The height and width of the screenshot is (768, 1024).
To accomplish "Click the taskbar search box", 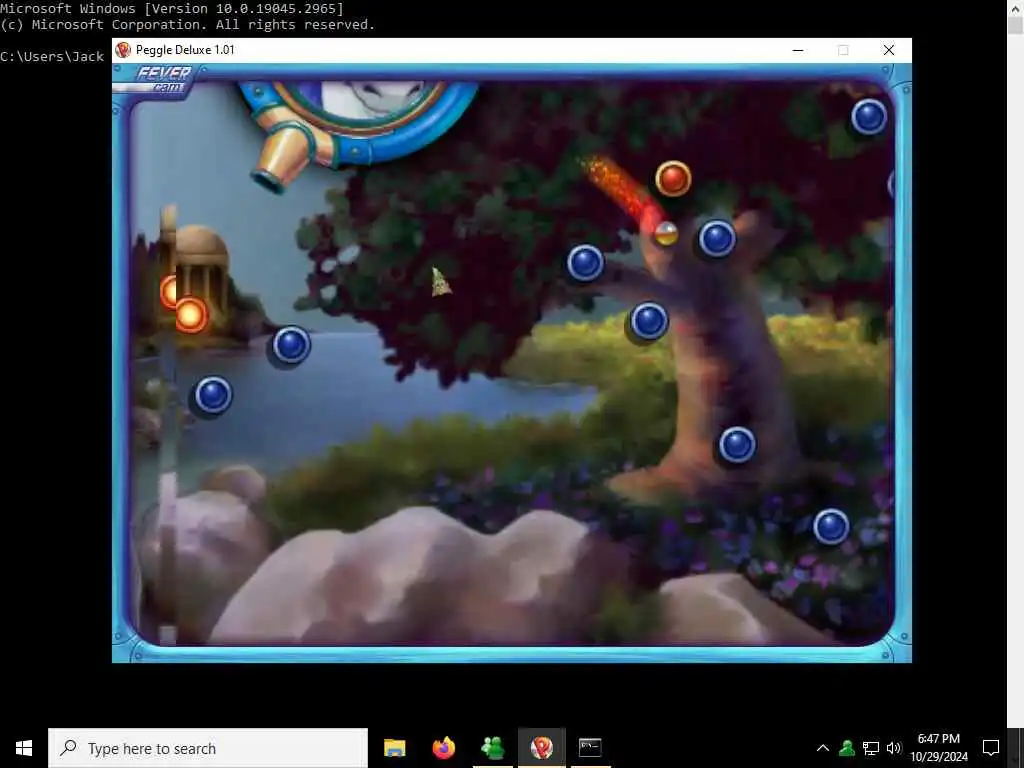I will 208,748.
